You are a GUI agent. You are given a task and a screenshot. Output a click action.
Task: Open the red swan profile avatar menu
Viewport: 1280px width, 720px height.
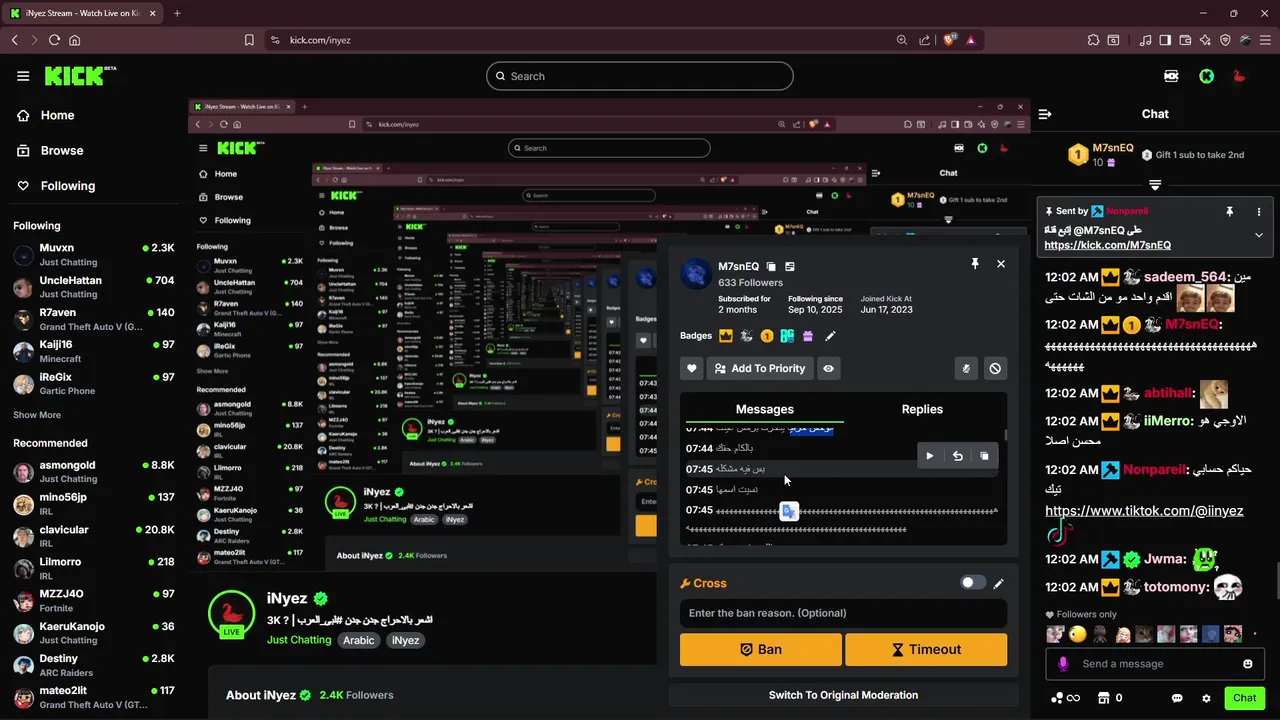(1240, 76)
